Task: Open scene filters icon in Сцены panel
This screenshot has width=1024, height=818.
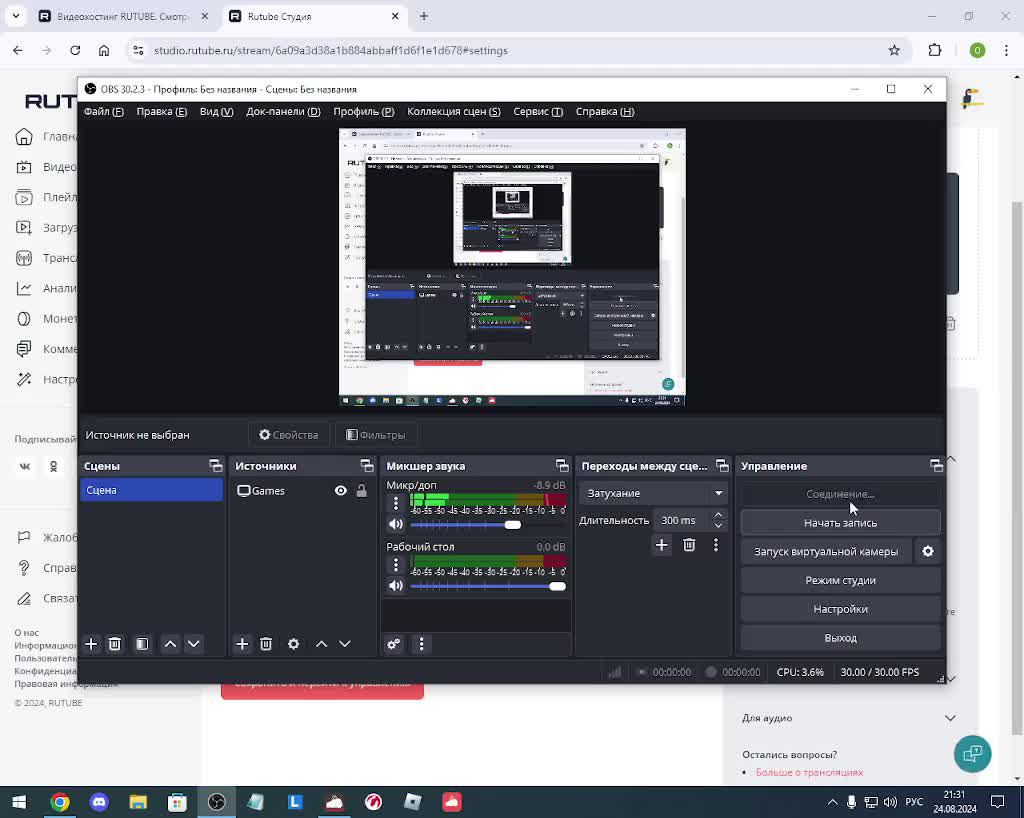Action: 142,644
